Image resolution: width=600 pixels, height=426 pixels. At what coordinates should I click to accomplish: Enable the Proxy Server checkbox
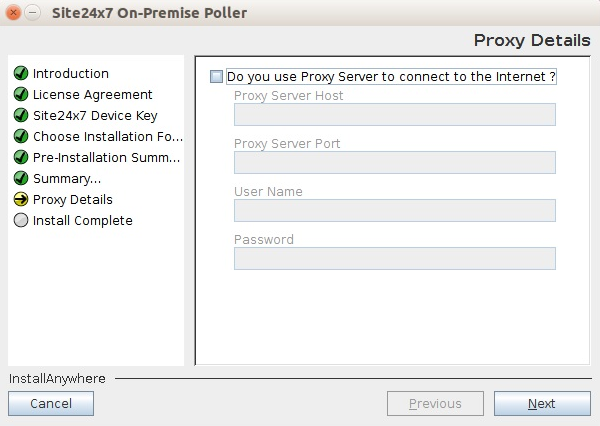tap(217, 76)
